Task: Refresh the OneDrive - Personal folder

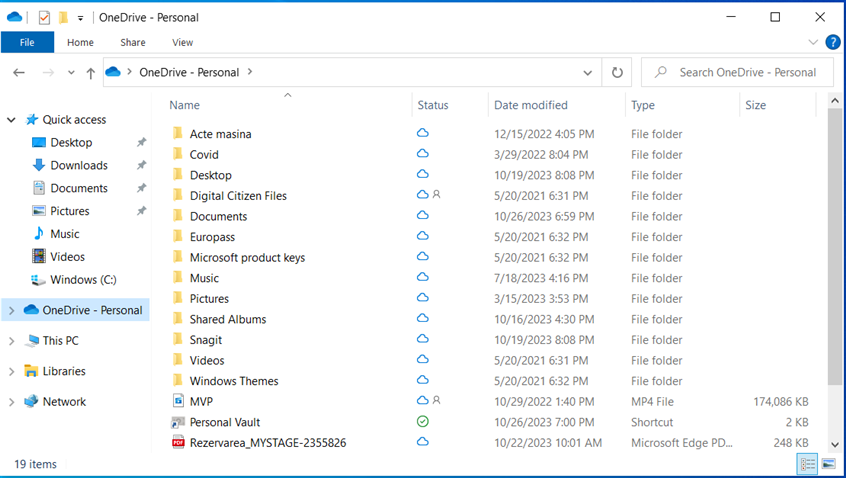Action: 617,73
